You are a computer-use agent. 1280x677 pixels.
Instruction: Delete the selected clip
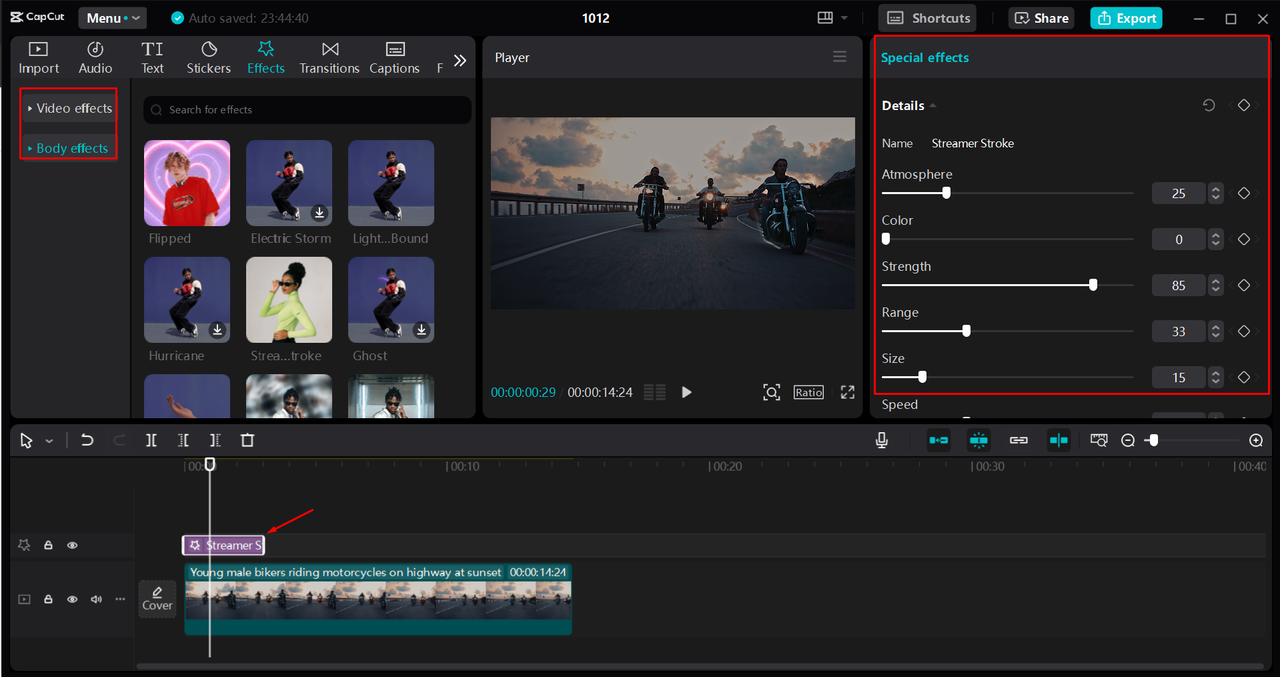(247, 440)
